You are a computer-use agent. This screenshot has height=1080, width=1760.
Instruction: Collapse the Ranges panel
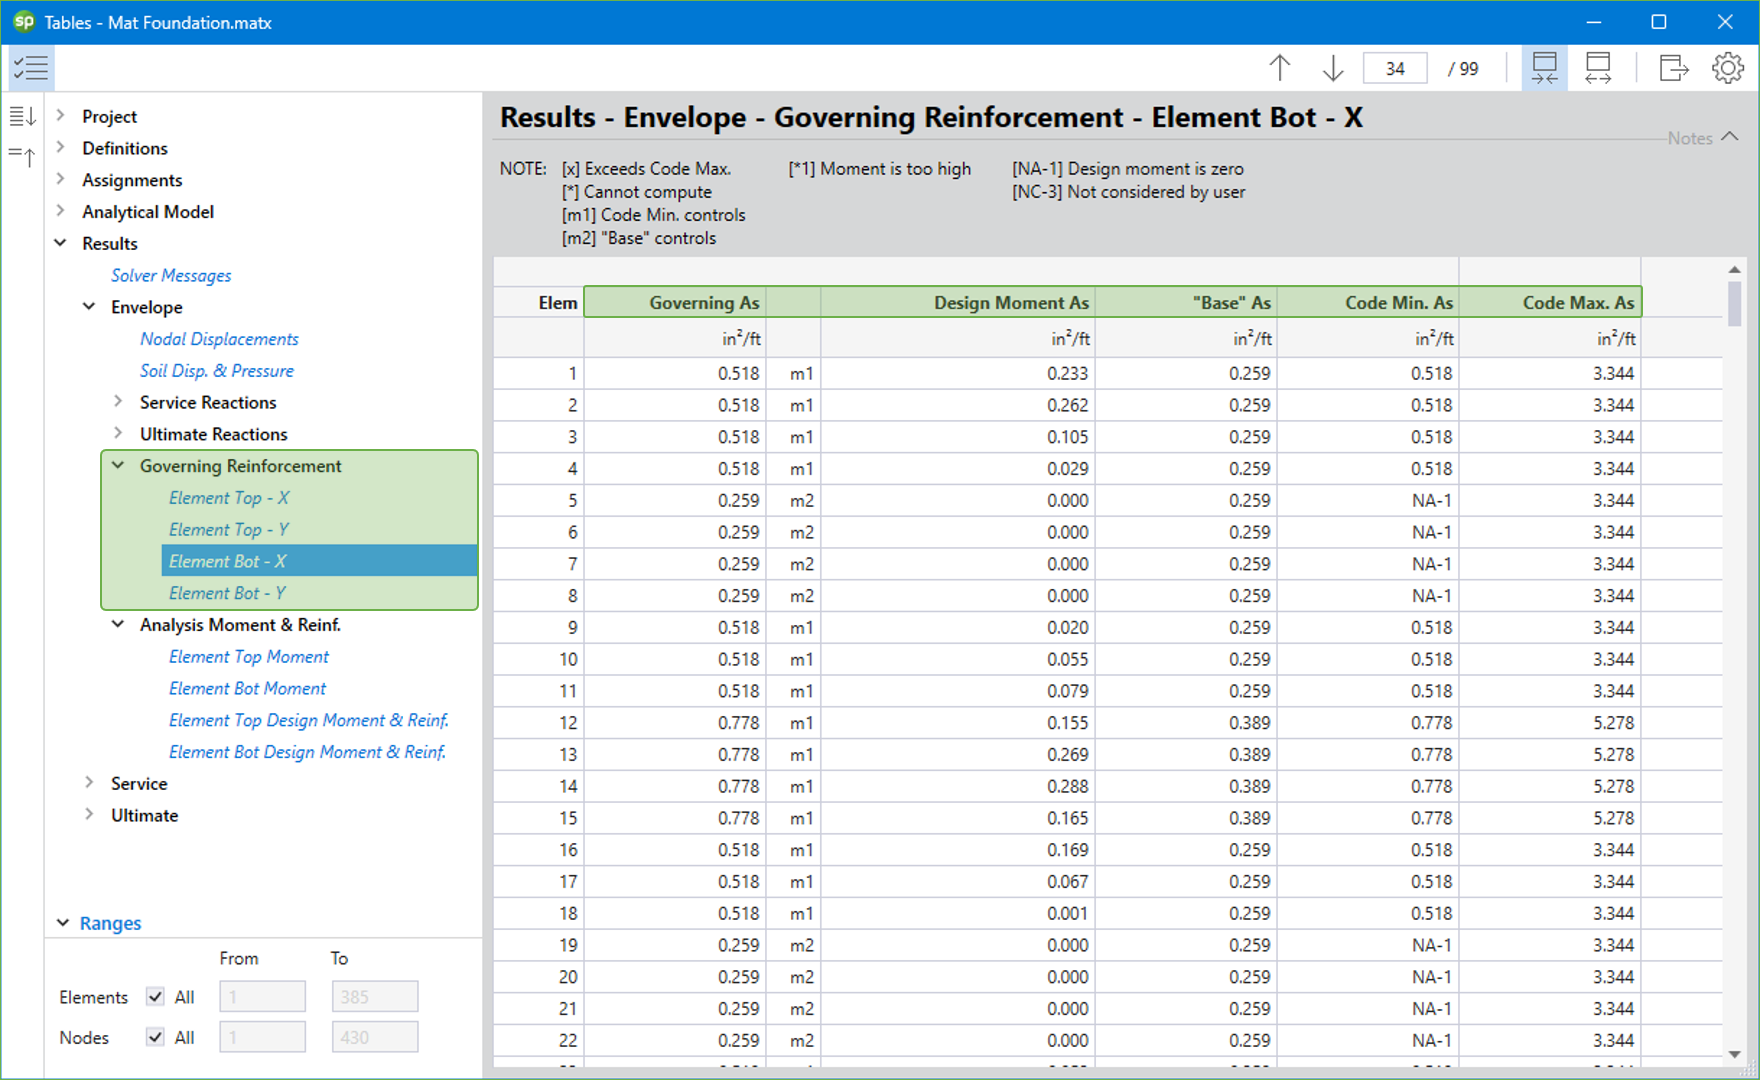[63, 923]
